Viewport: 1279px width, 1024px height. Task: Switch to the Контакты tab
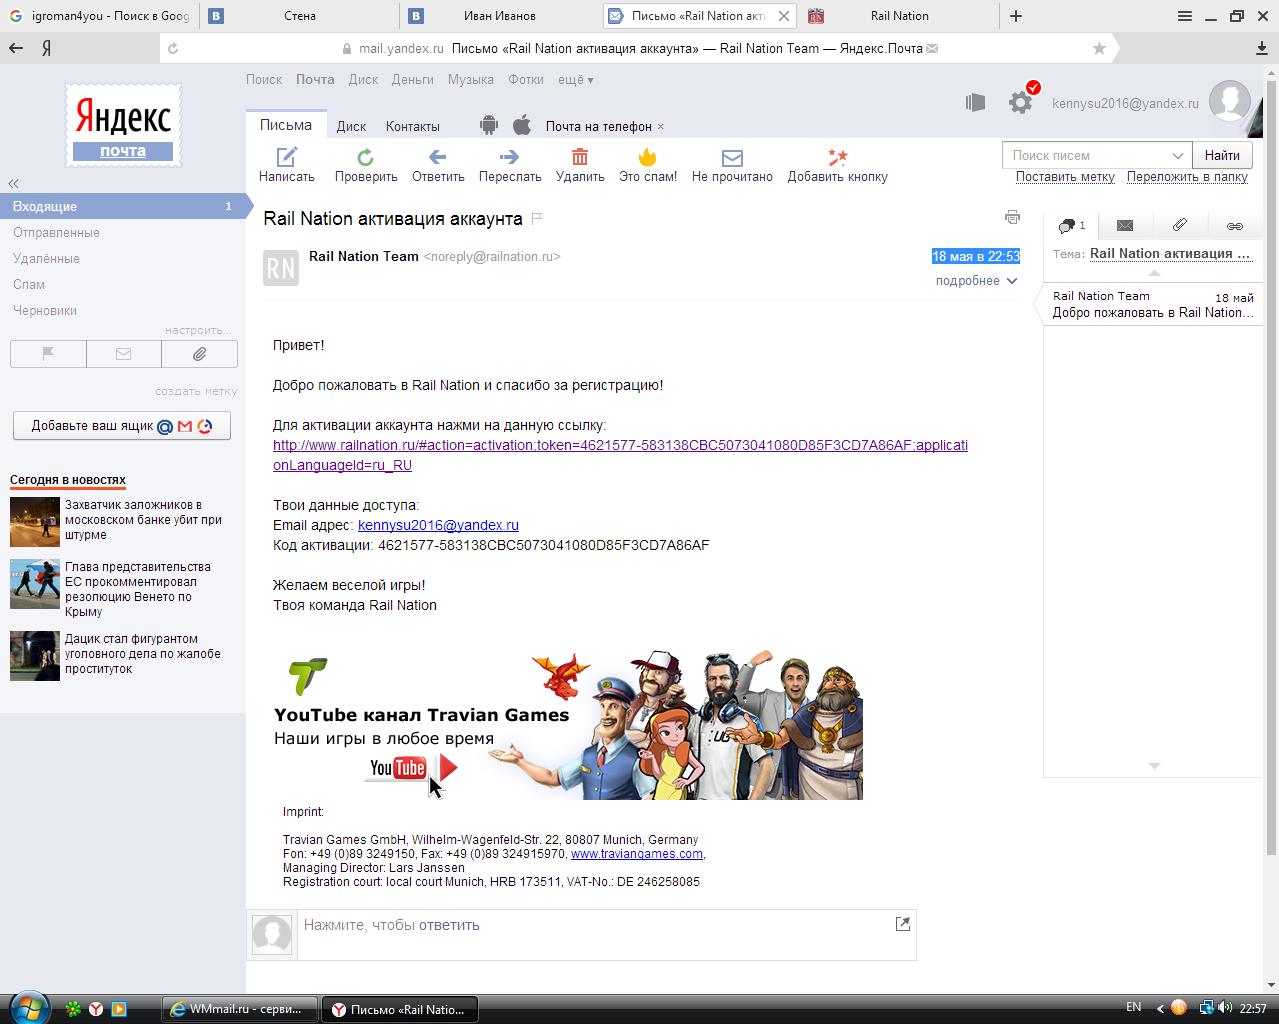coord(412,126)
